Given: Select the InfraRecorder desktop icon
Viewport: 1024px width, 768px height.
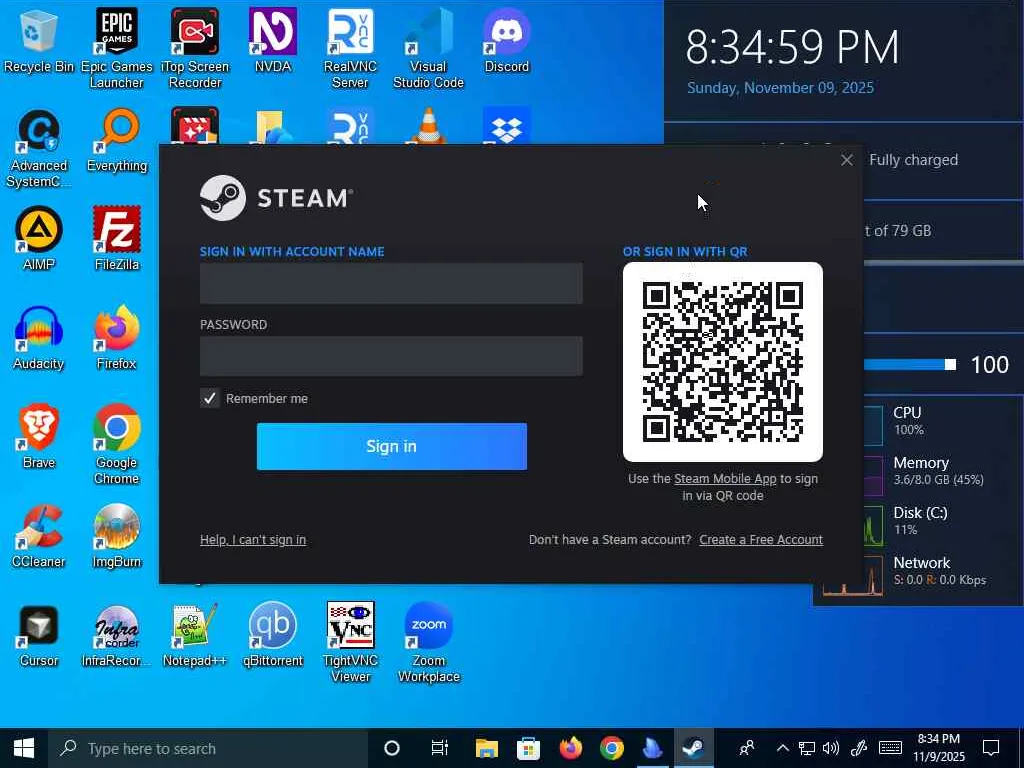Looking at the screenshot, I should 117,635.
